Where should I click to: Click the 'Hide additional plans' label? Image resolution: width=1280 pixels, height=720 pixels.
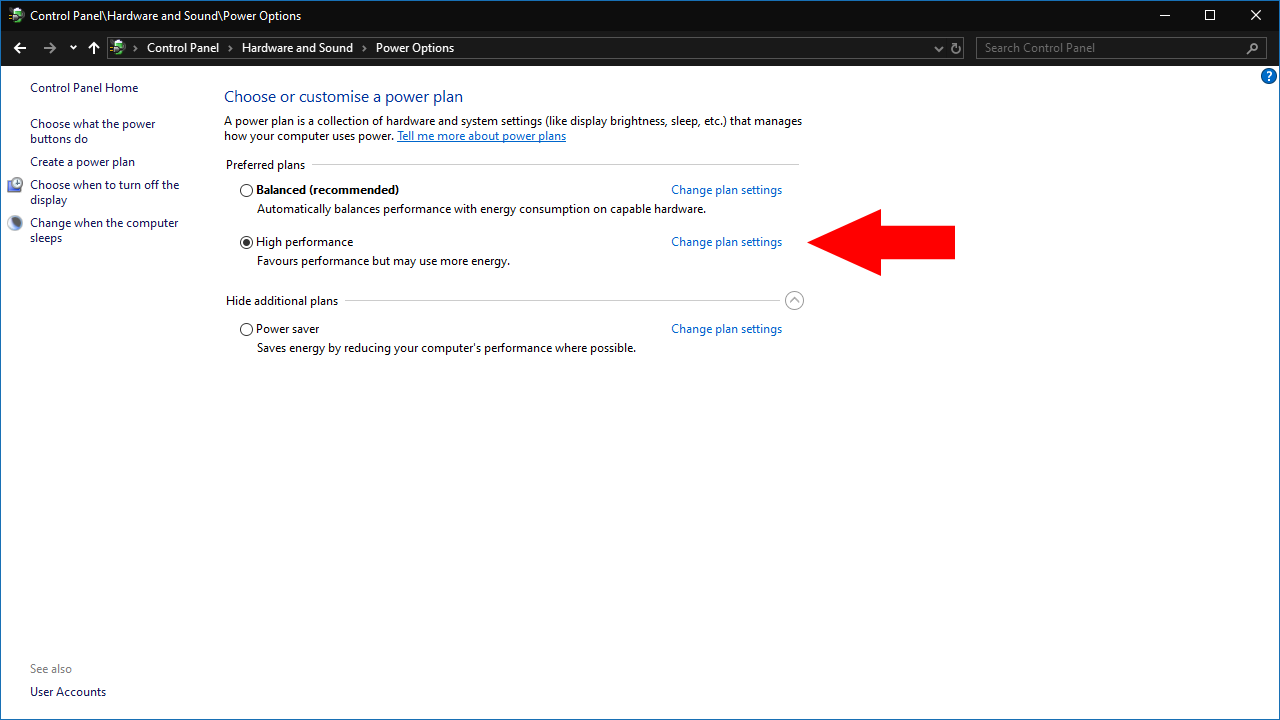[x=282, y=301]
